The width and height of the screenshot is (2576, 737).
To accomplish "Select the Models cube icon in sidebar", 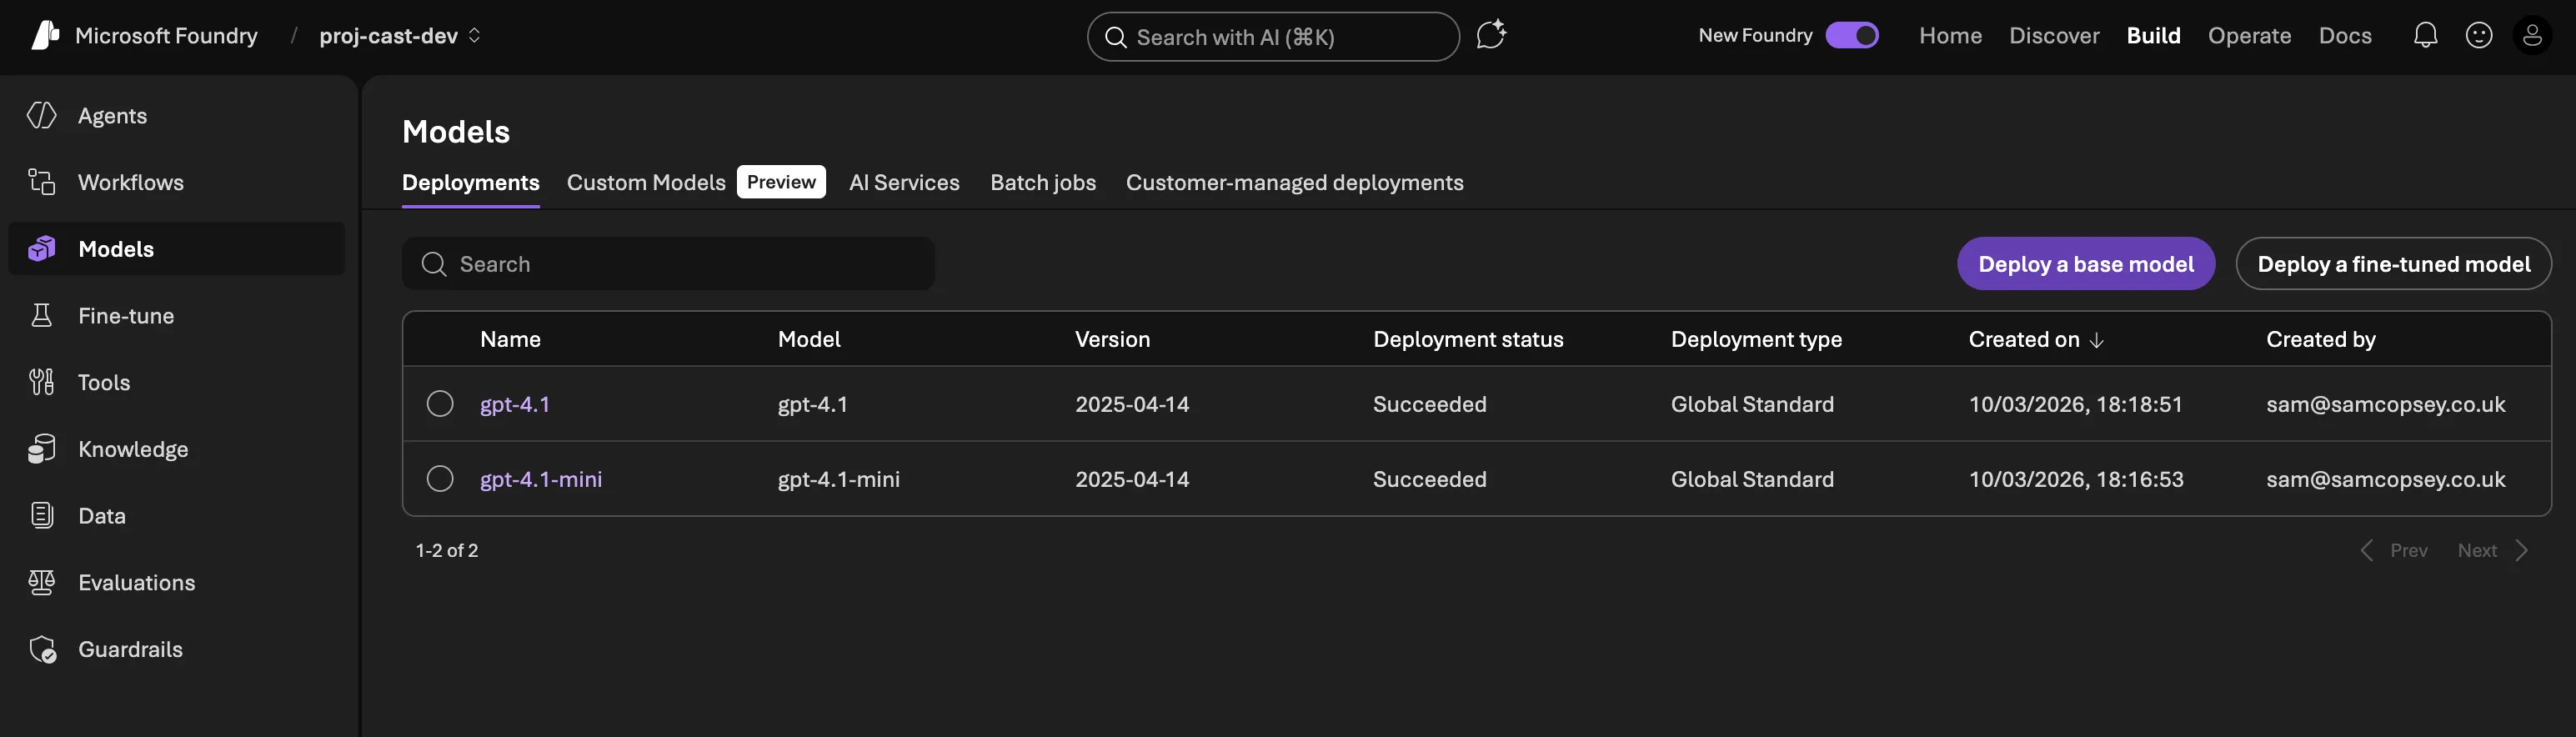I will [x=42, y=249].
